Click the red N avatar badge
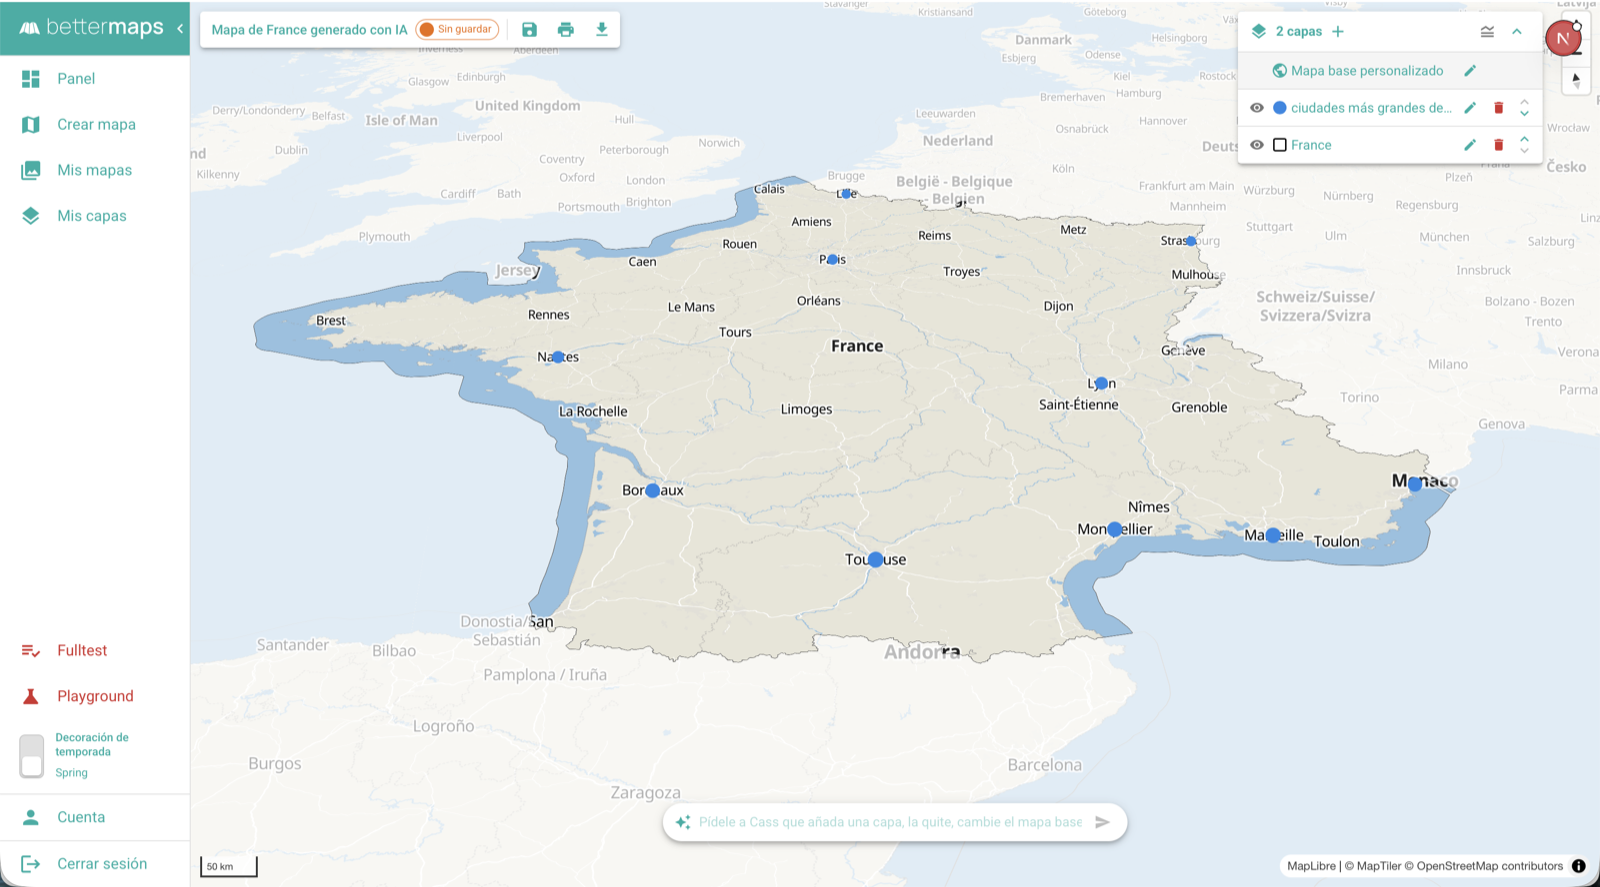 pos(1563,39)
